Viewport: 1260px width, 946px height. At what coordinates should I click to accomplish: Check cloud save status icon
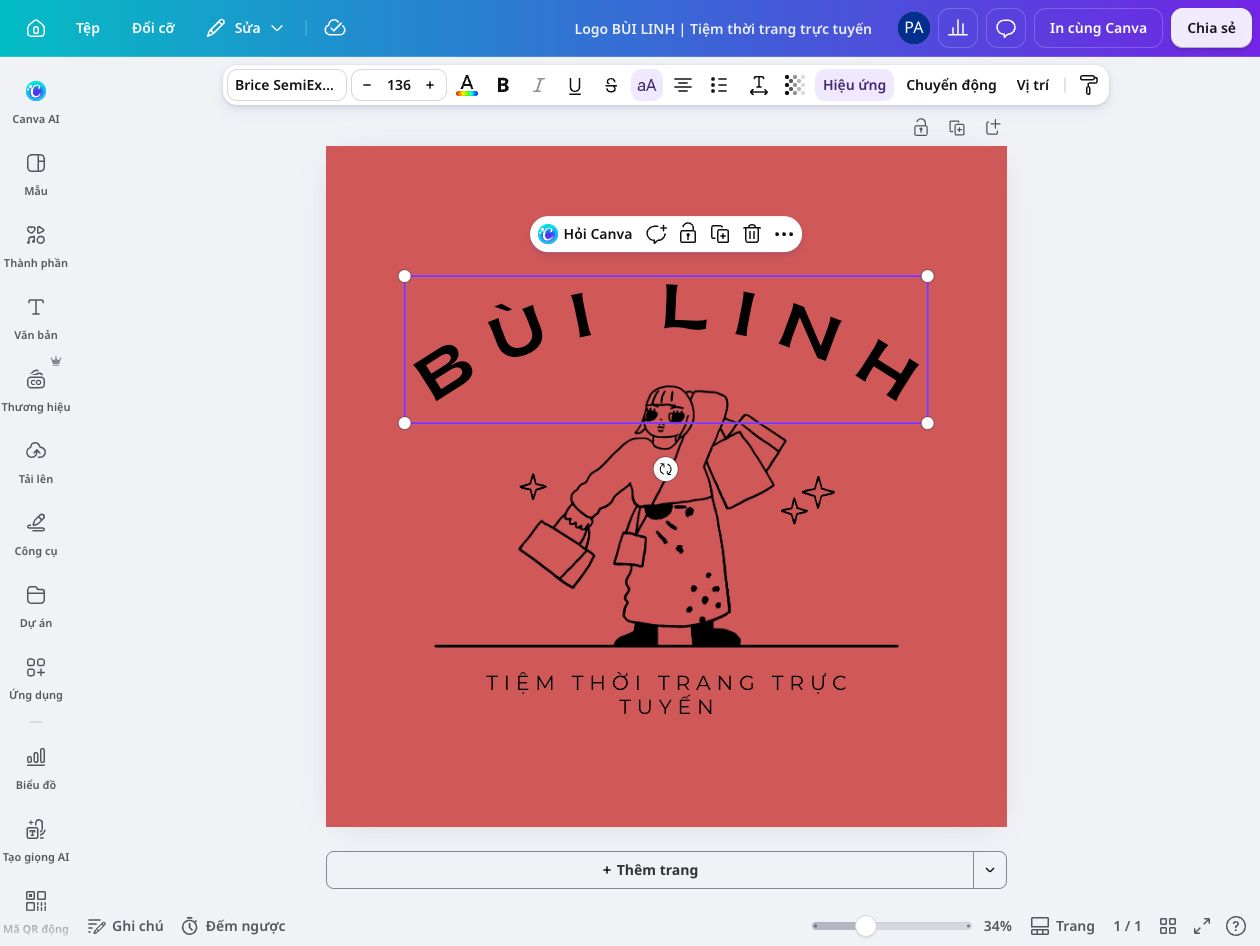336,28
